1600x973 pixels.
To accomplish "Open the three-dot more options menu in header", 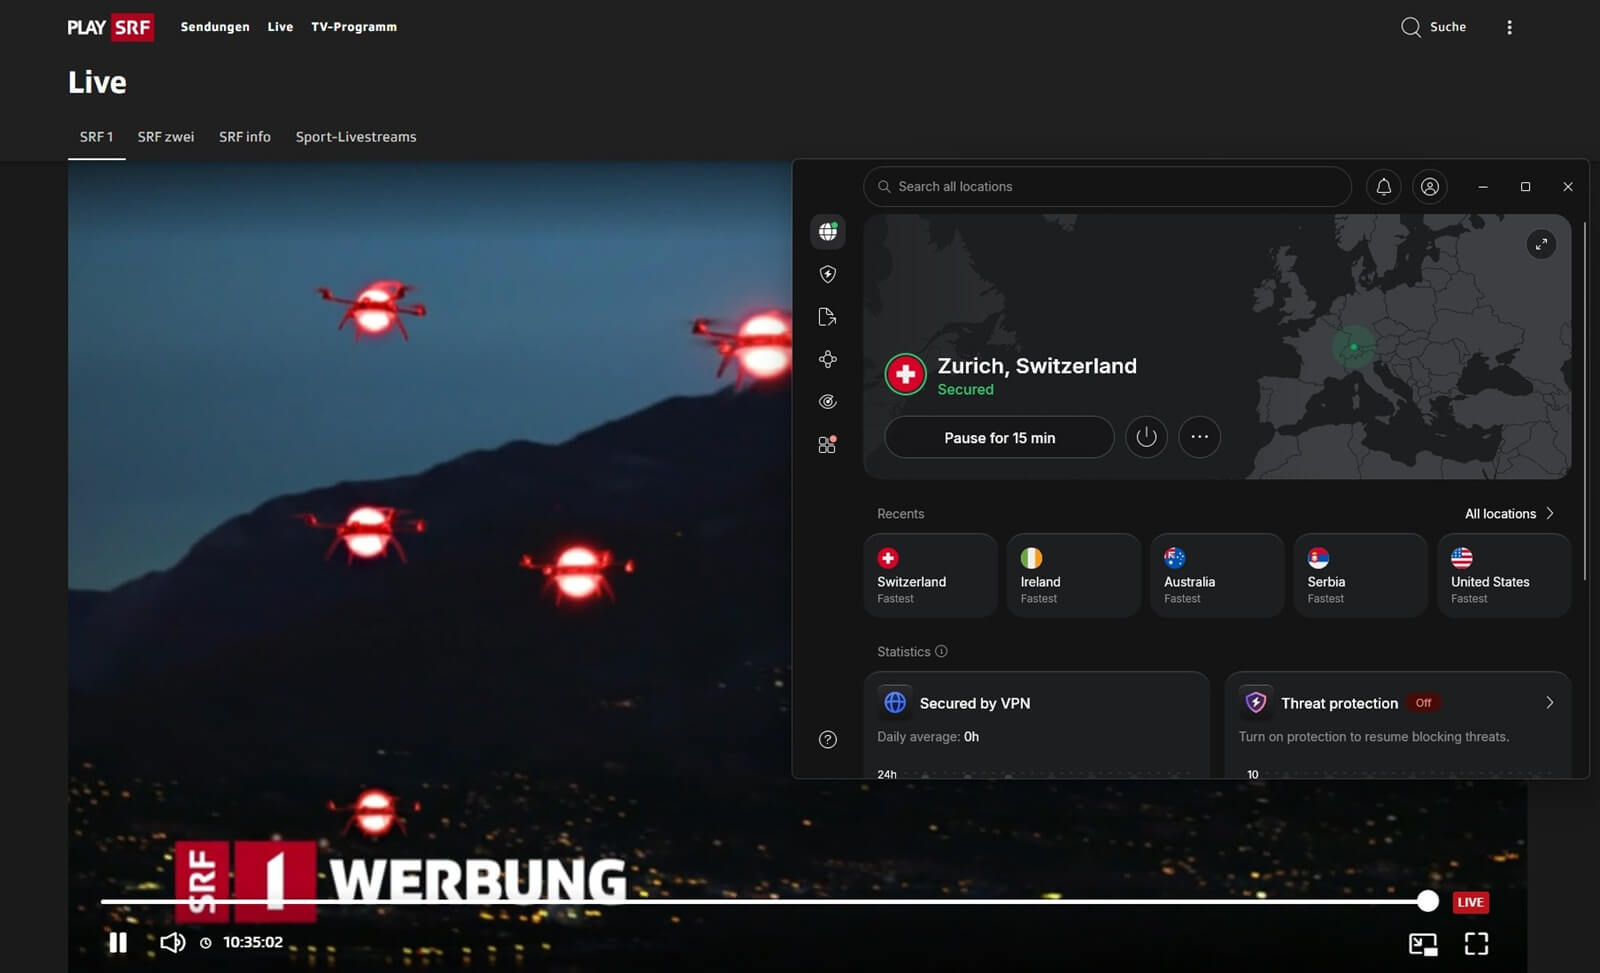I will click(x=1509, y=27).
